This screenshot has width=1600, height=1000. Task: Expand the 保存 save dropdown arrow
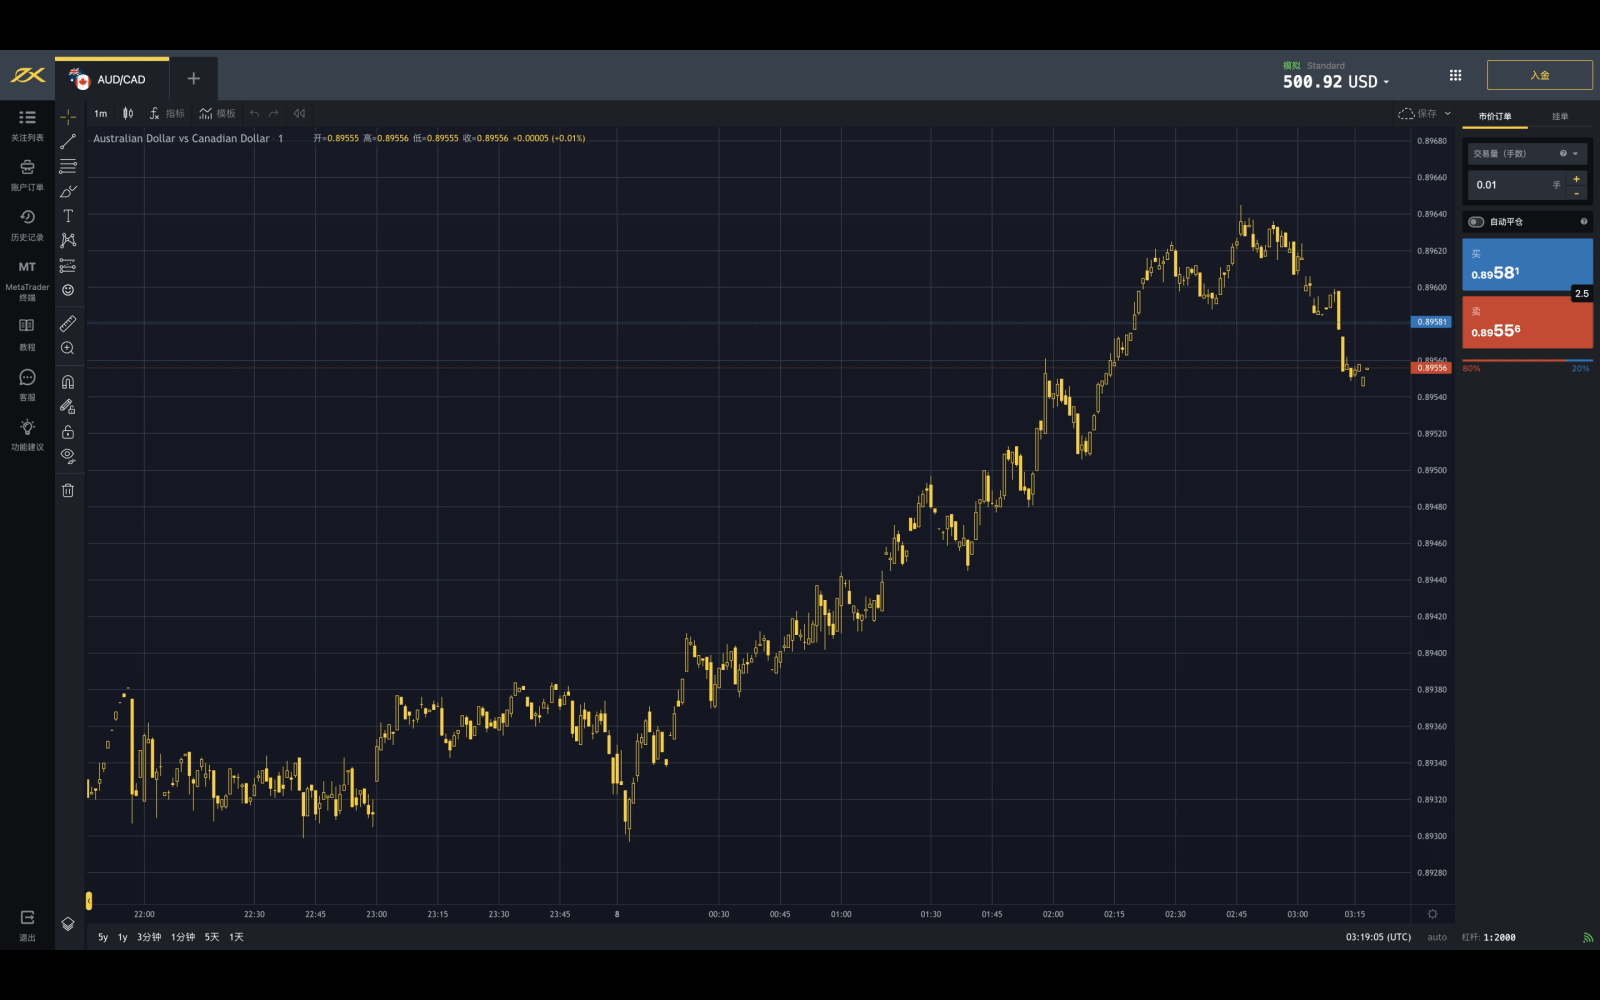pos(1448,114)
